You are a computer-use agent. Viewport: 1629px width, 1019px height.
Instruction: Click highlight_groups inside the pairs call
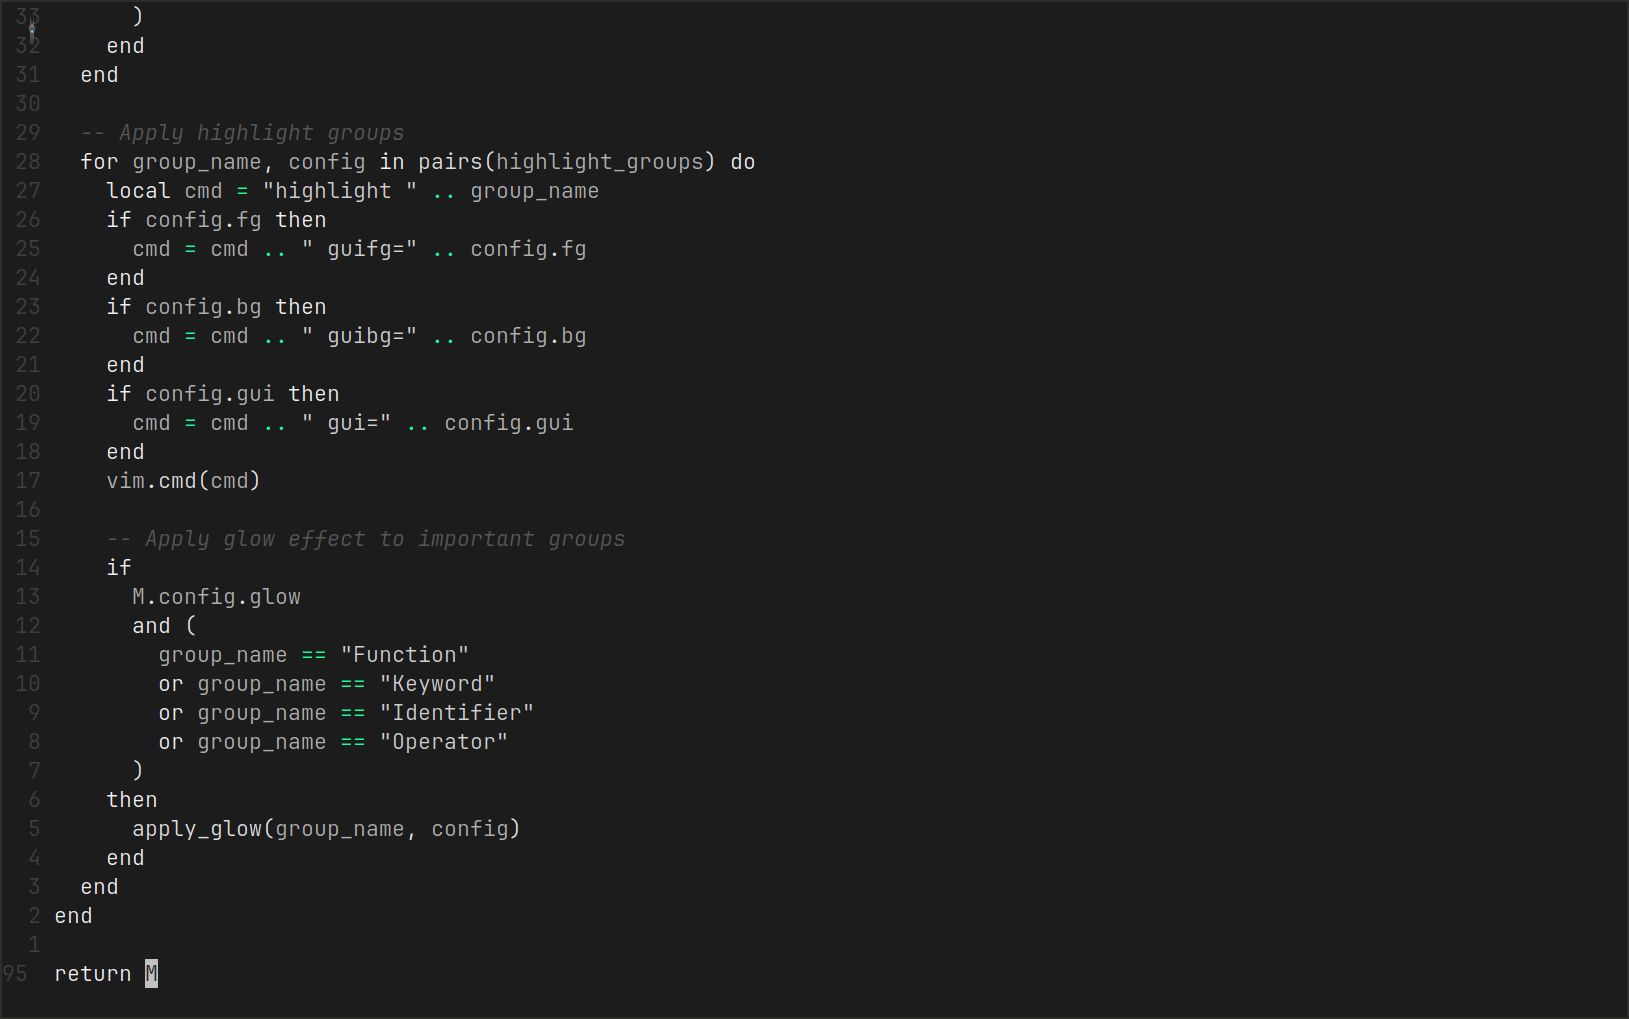click(x=600, y=162)
